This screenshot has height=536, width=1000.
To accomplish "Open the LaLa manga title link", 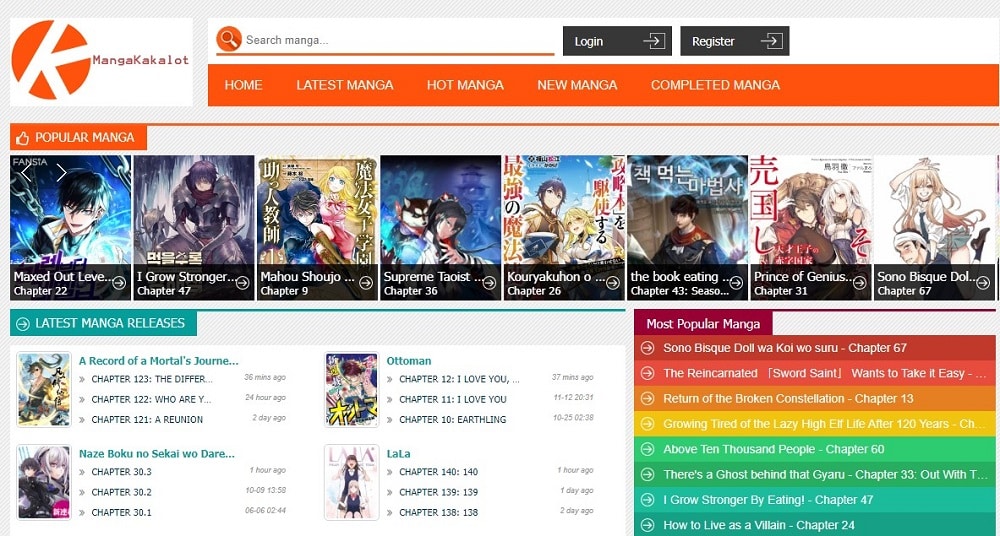I will pos(398,454).
